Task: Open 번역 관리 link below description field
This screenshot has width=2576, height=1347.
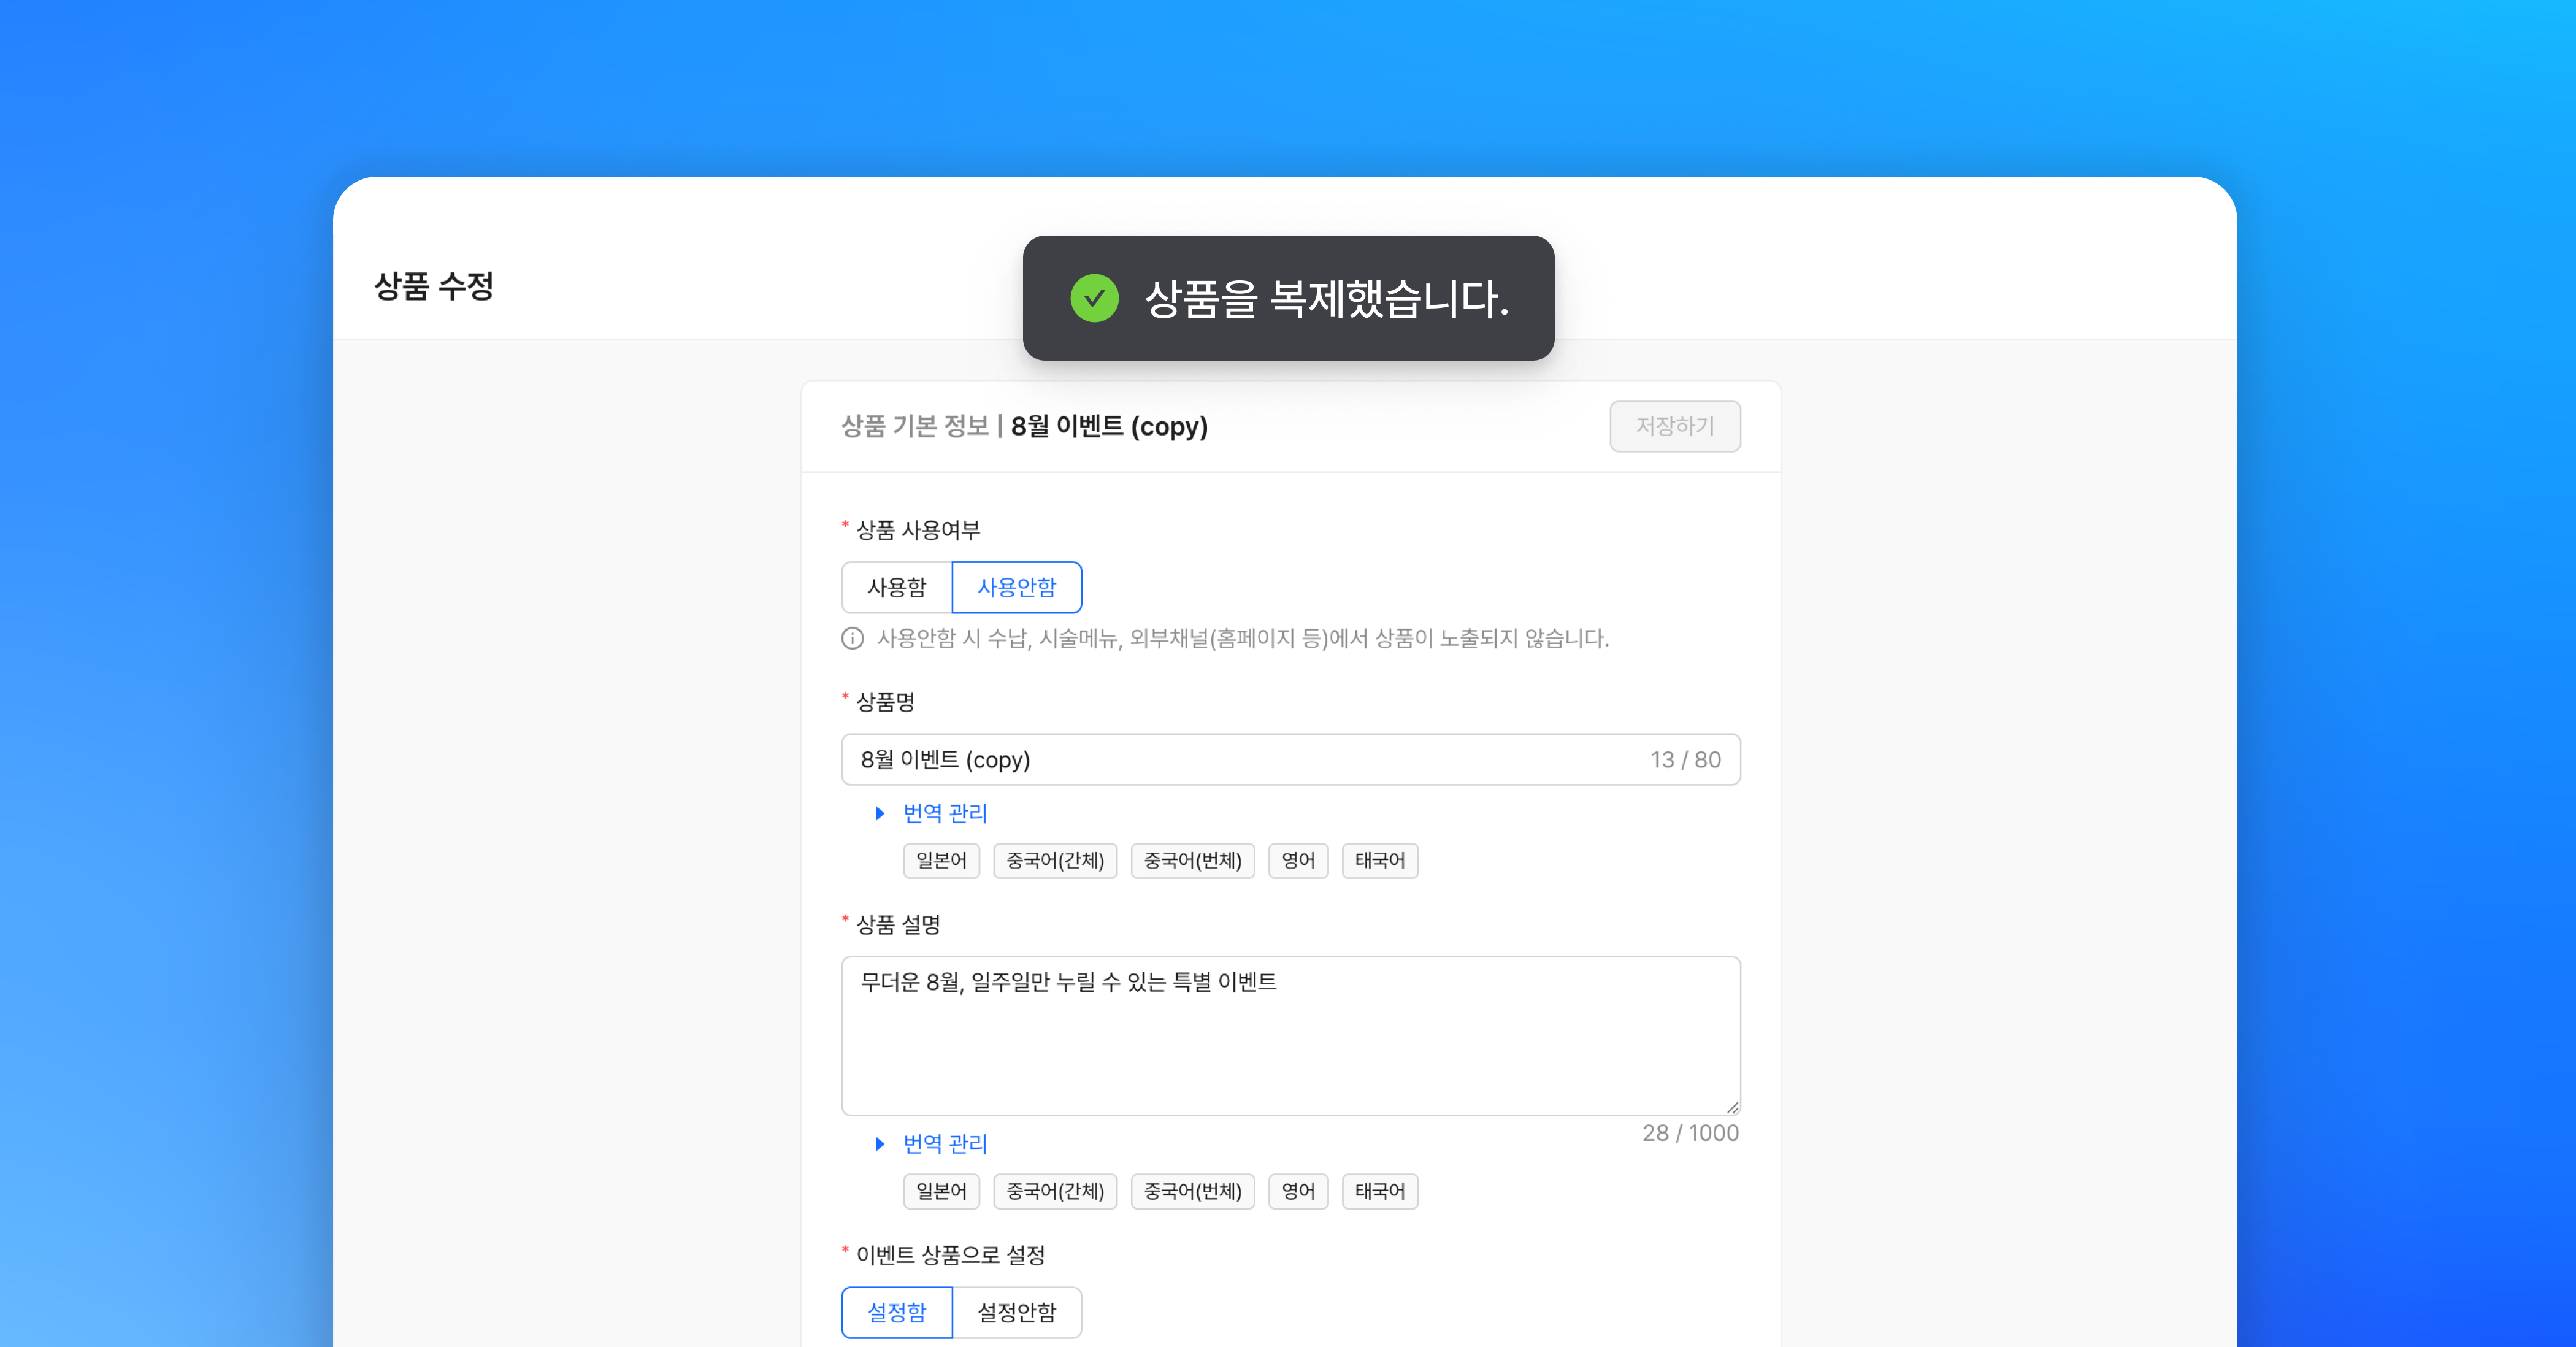Action: [x=944, y=1143]
